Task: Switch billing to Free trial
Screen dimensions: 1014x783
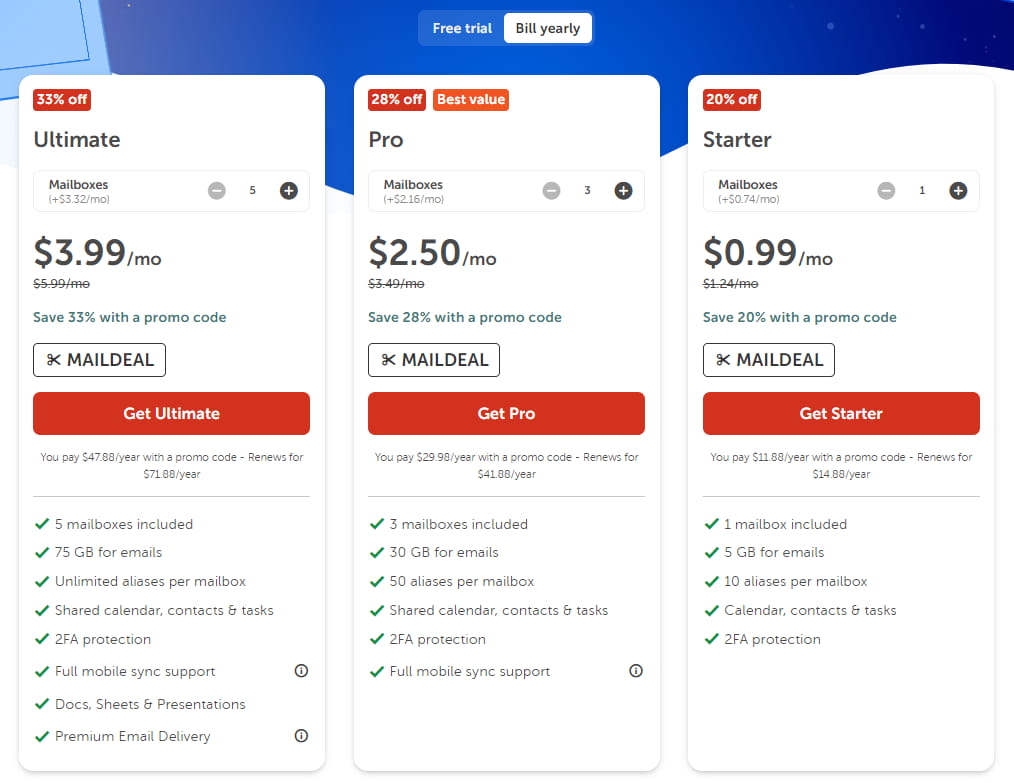Action: (462, 28)
